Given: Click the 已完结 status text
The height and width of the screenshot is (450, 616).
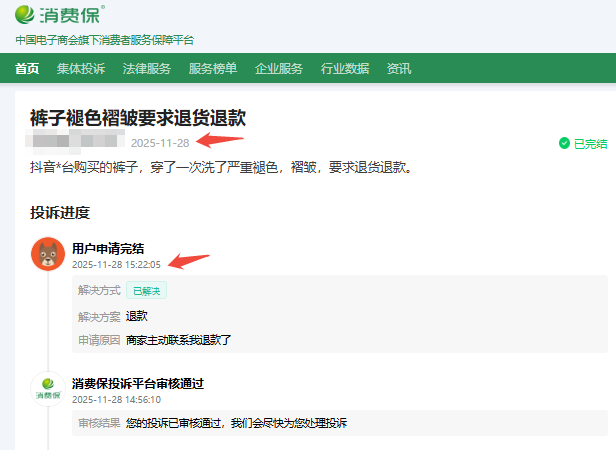Looking at the screenshot, I should coord(590,144).
